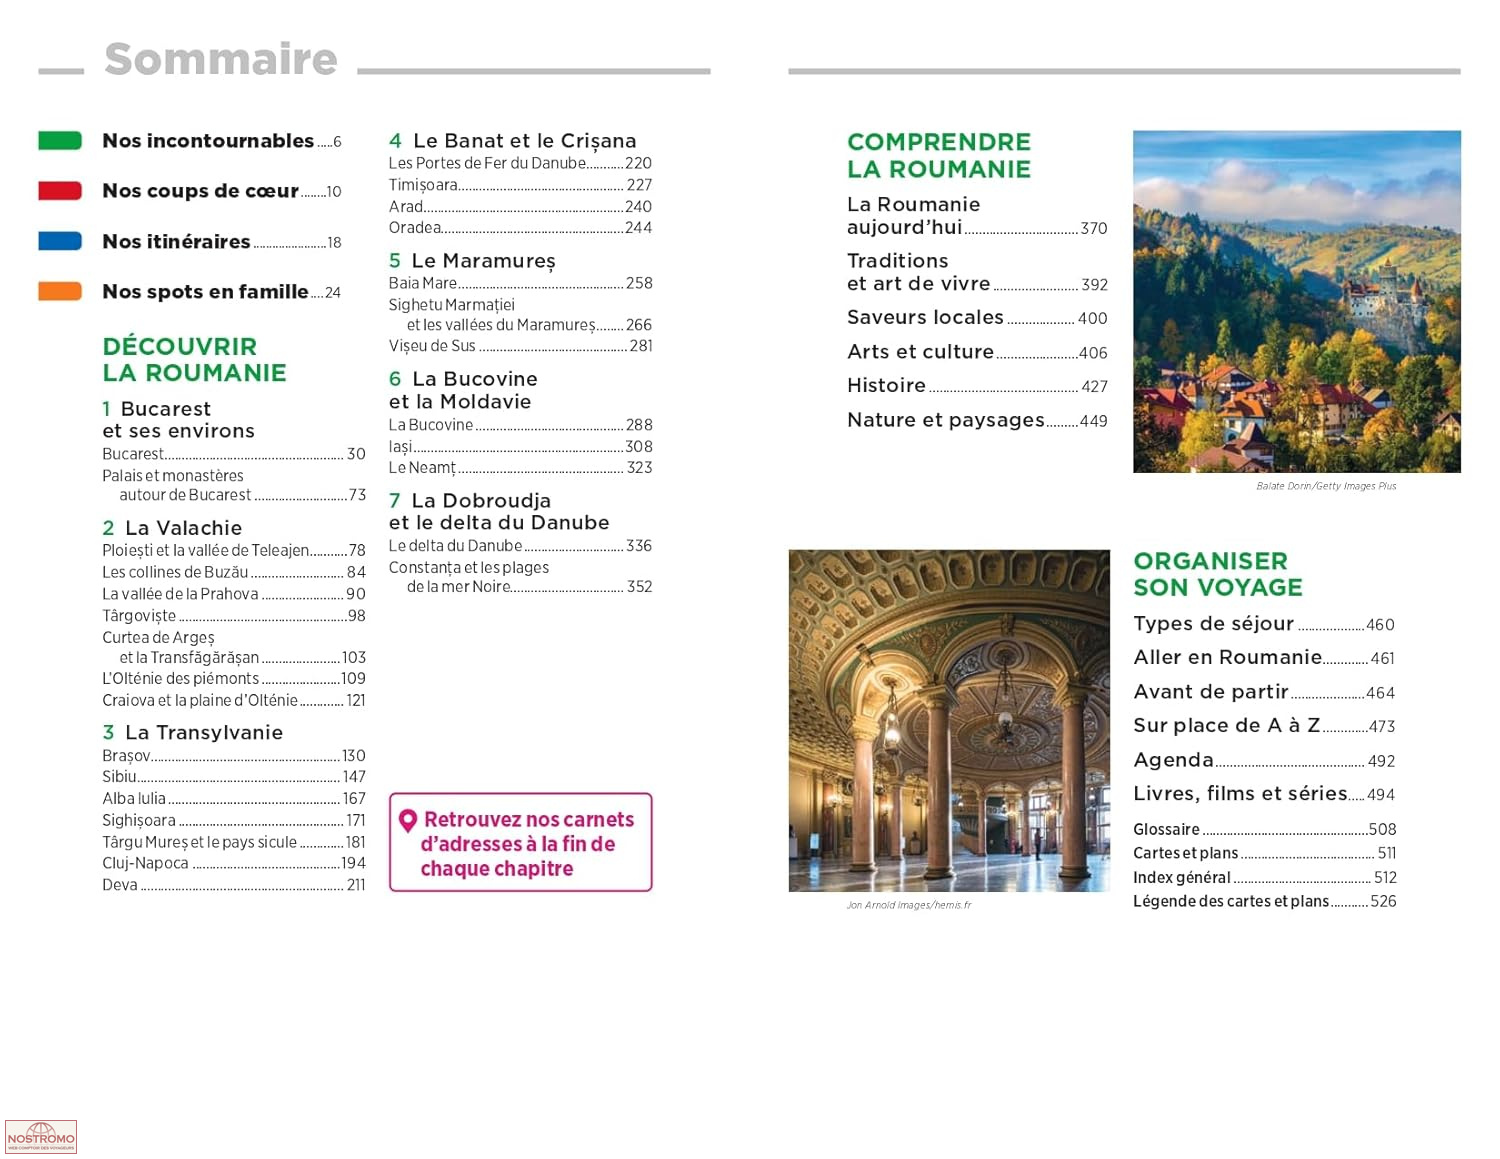Select chapter heading '3 La Transylvanie'
Viewport: 1500px width, 1159px height.
click(192, 733)
